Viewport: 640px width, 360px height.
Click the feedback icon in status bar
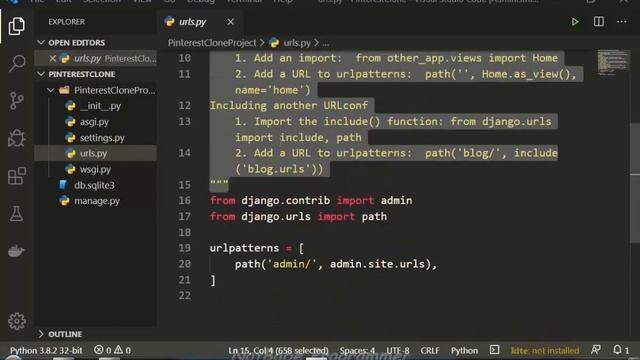point(596,350)
